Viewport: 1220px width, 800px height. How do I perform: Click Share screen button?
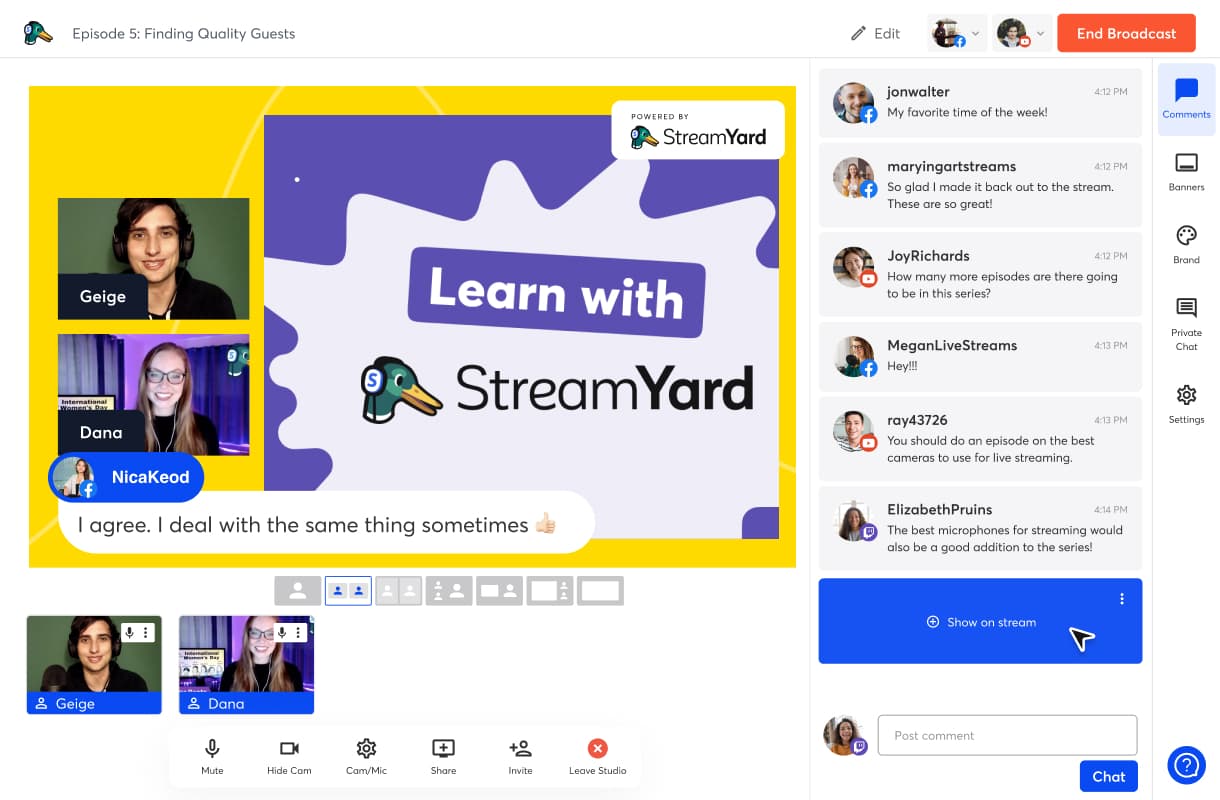pos(443,757)
